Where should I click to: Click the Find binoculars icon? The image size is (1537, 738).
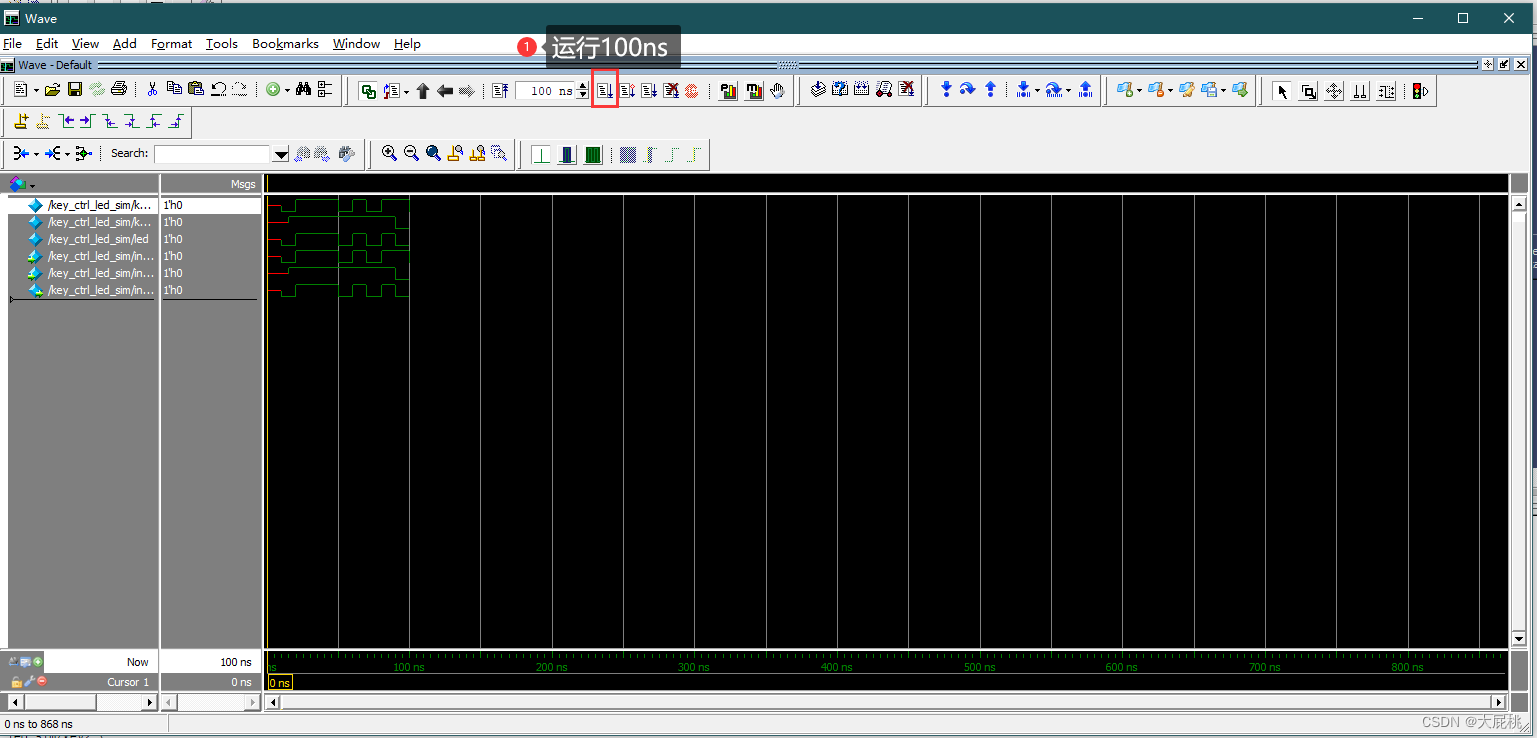pos(303,90)
